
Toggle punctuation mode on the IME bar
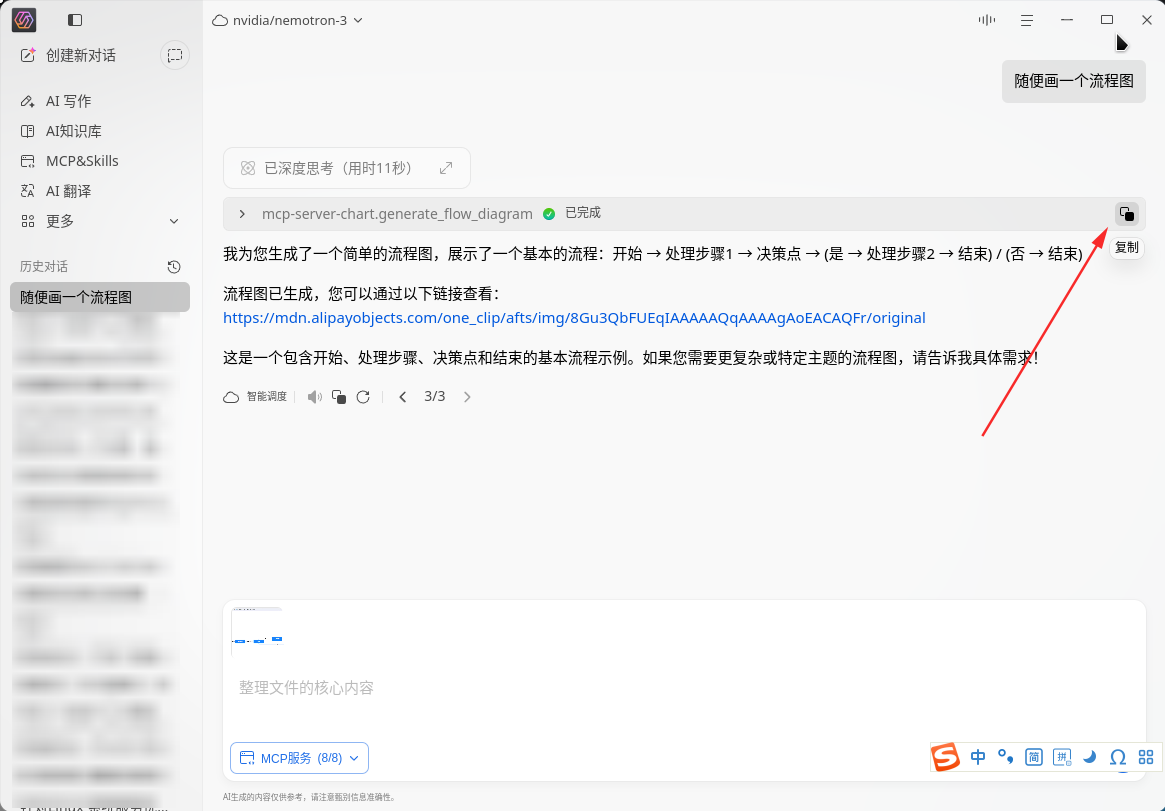tap(1005, 757)
